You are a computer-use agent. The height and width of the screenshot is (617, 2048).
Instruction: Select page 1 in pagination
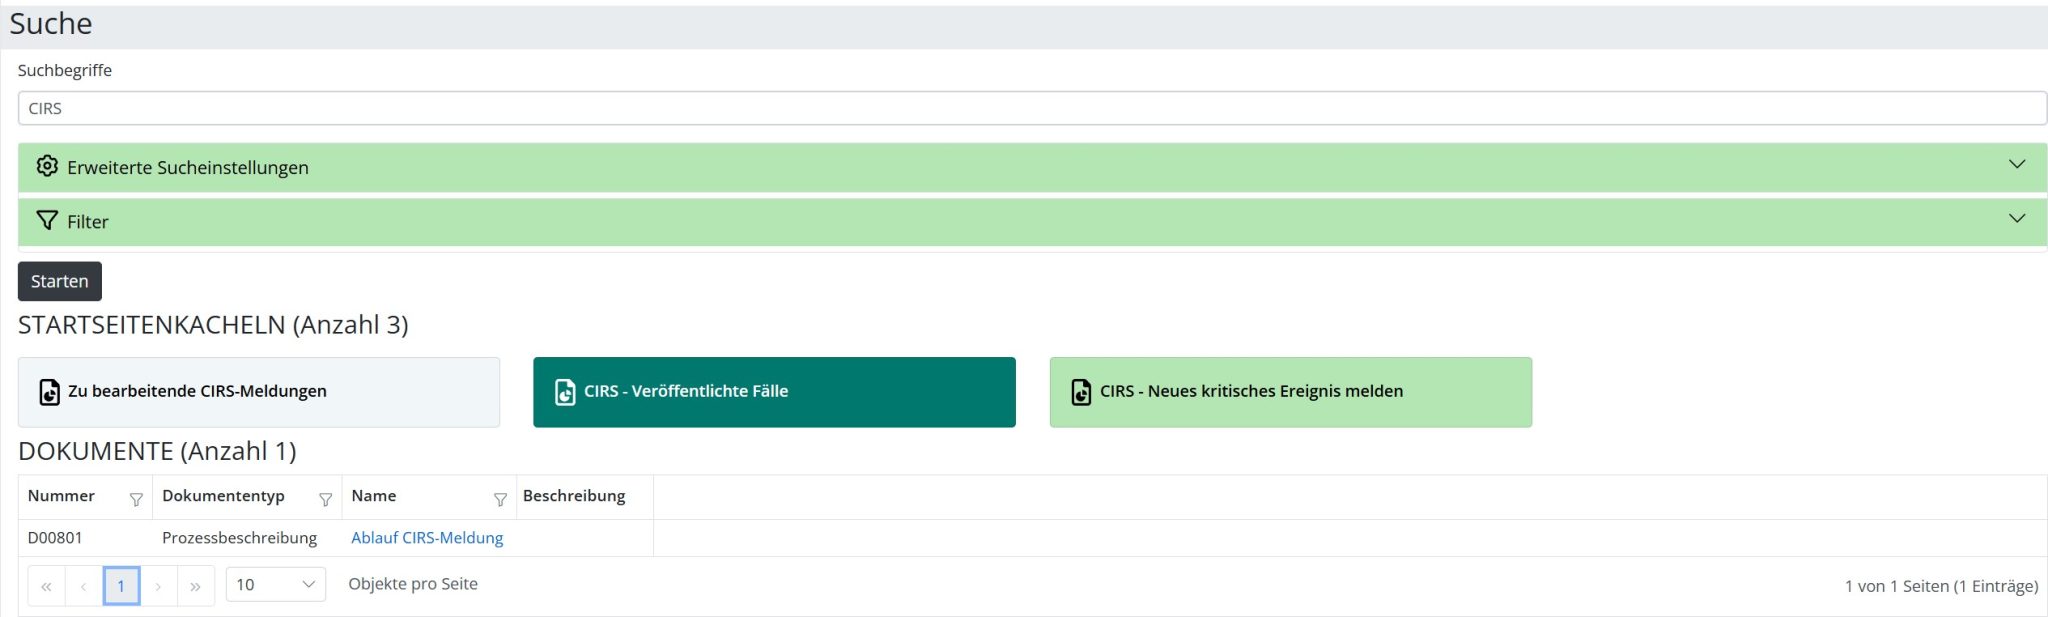[x=121, y=586]
